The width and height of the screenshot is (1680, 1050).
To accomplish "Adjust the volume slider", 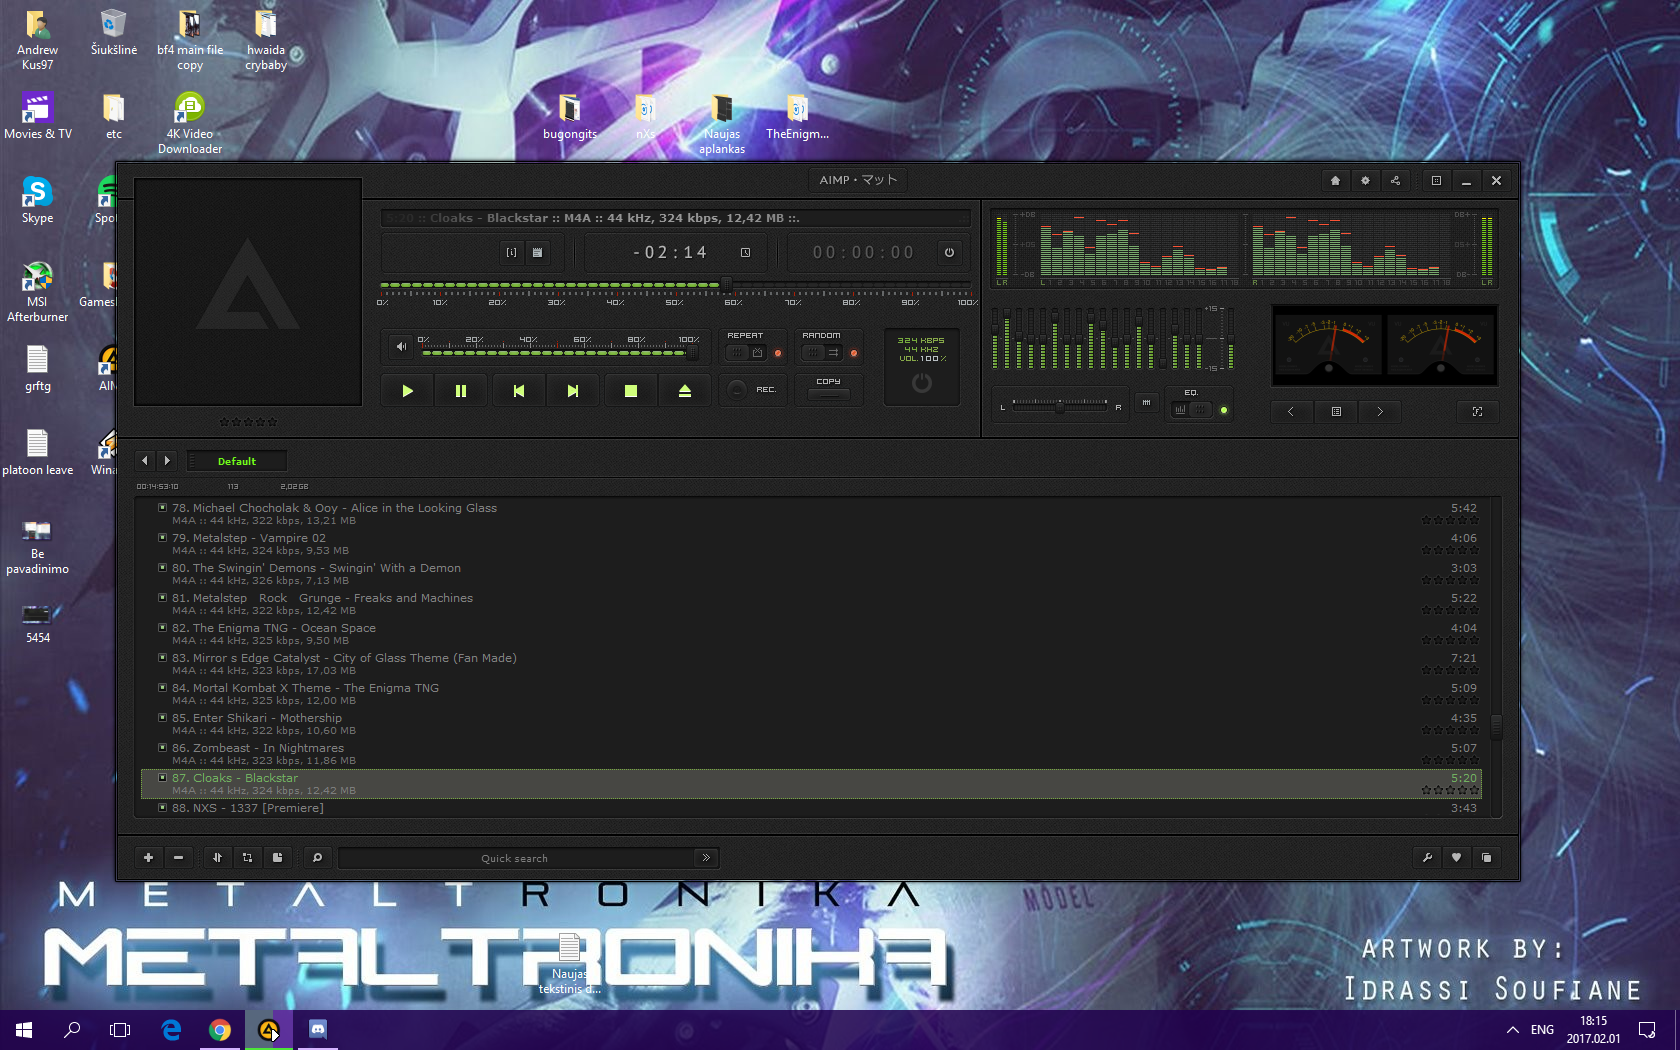I will click(x=559, y=352).
